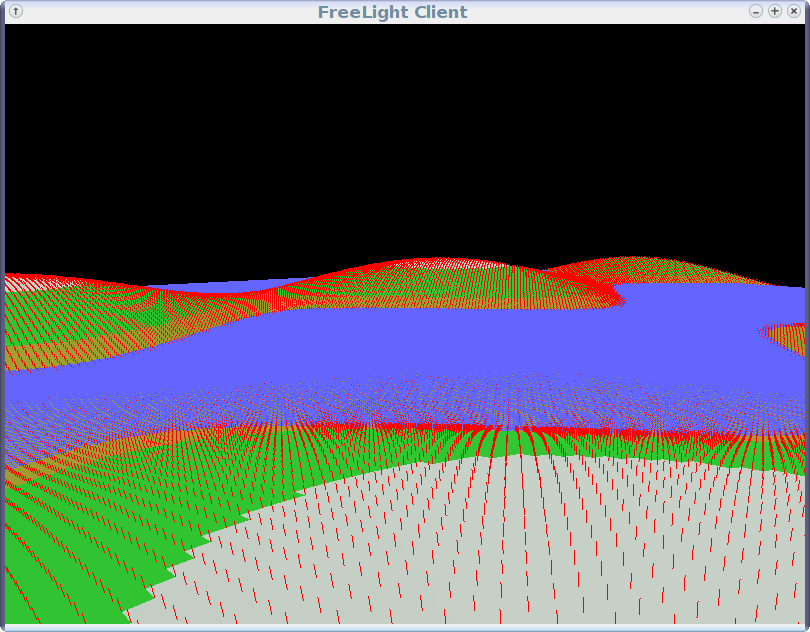Image resolution: width=810 pixels, height=632 pixels.
Task: Close the FreeLight Client window
Action: (794, 11)
